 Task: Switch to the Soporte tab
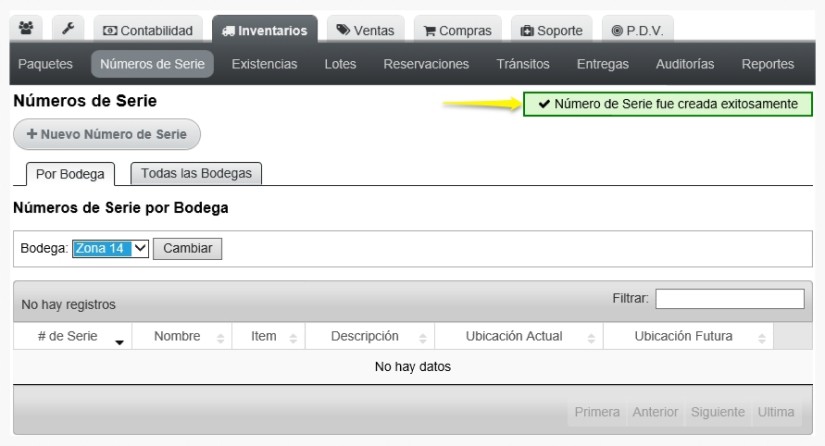(x=551, y=30)
